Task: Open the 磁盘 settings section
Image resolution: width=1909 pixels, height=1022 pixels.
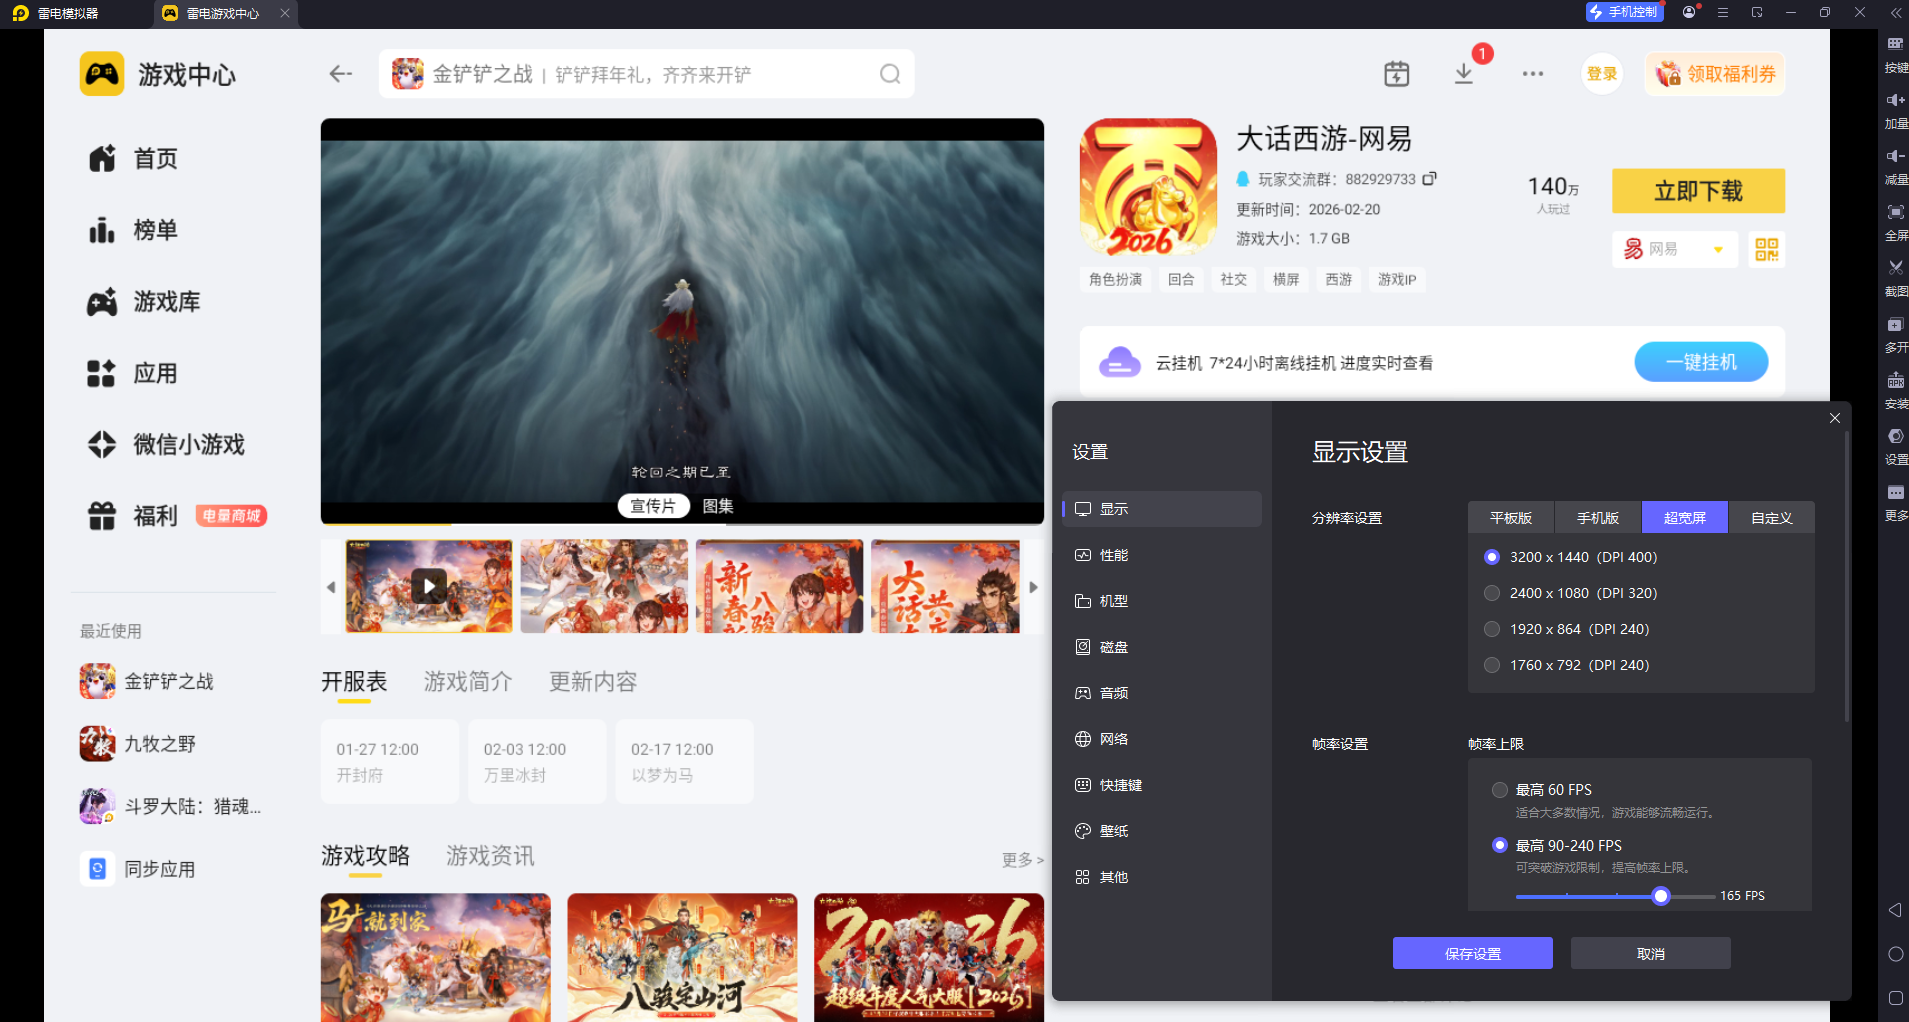Action: click(1162, 647)
